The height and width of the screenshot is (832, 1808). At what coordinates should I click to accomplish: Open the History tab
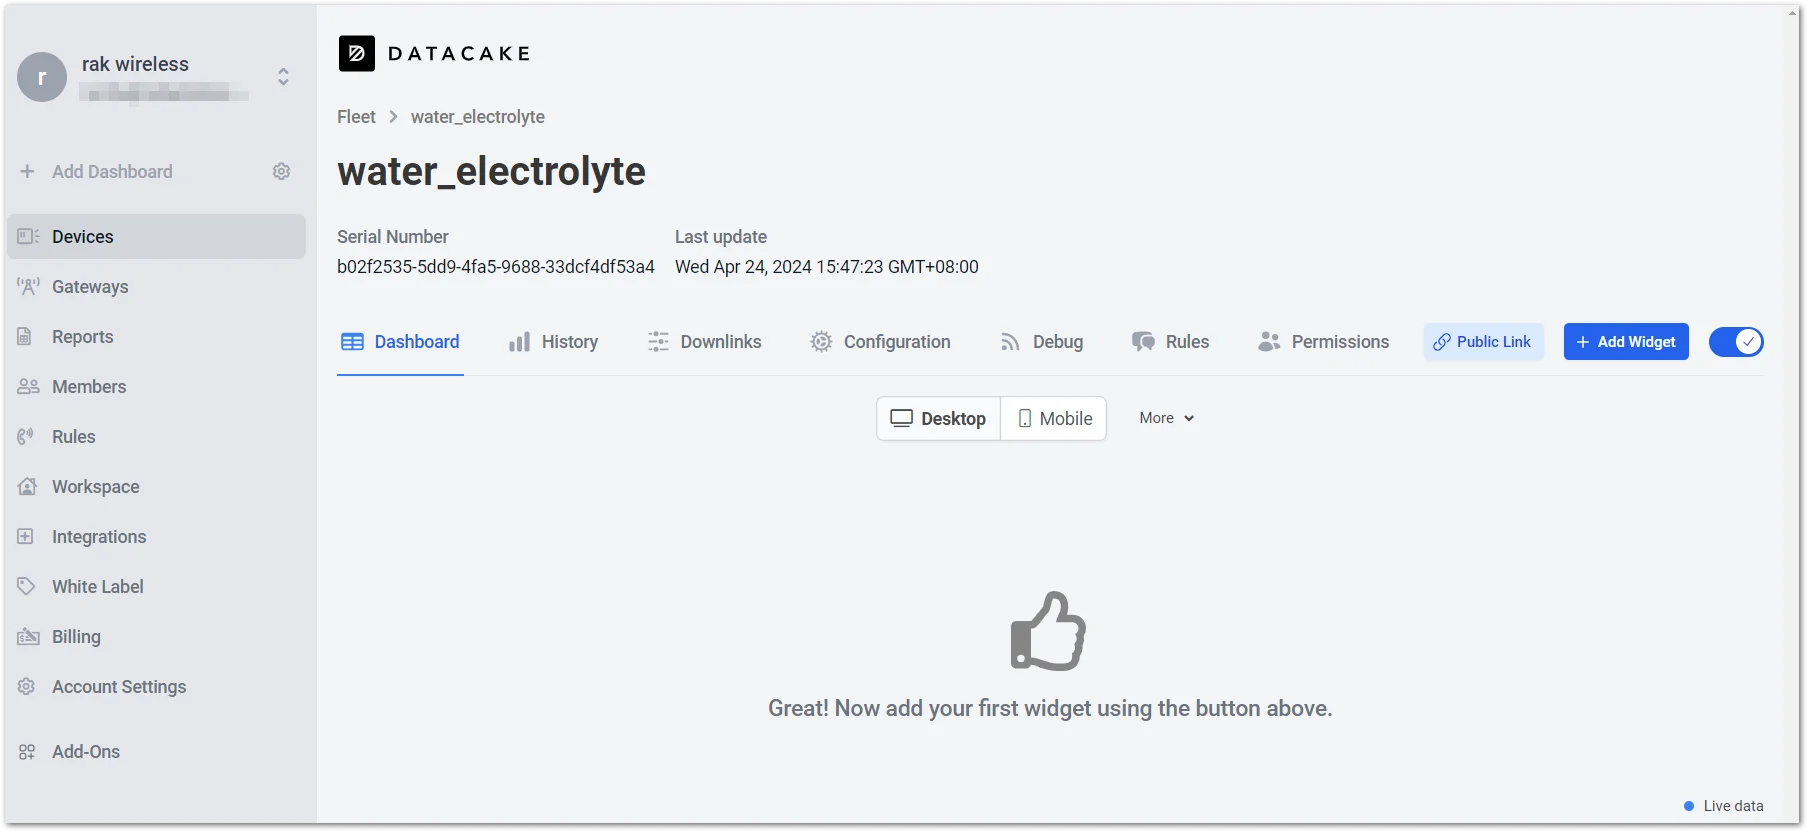point(553,342)
